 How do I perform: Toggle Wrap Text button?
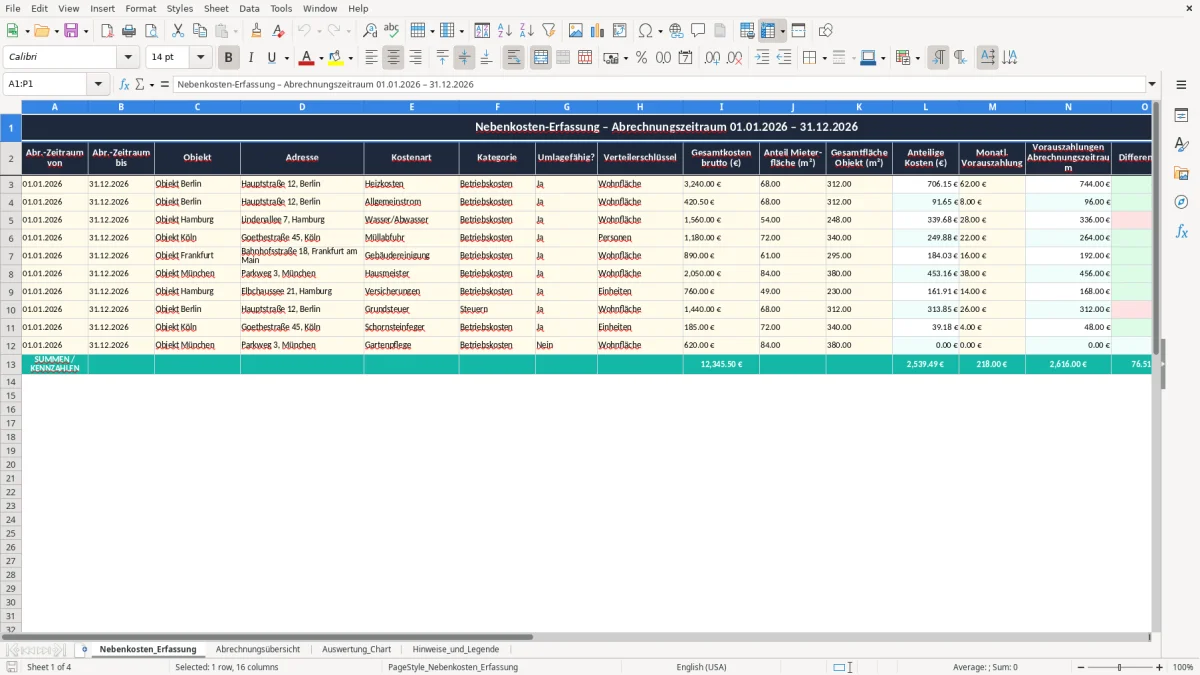(x=514, y=58)
